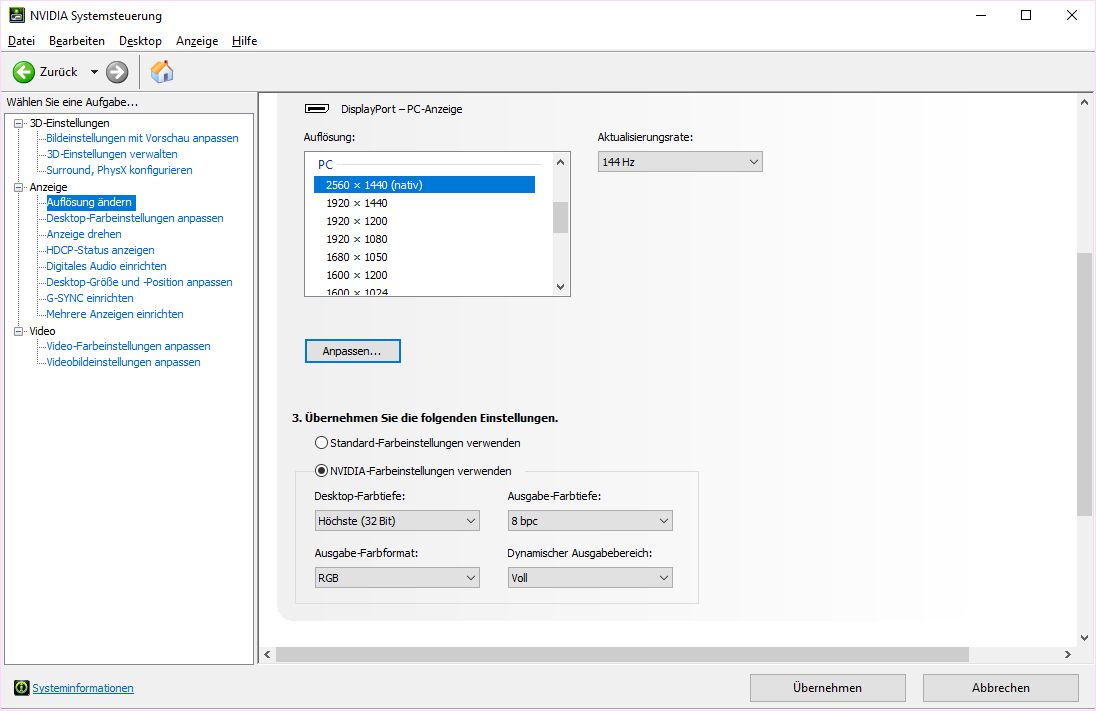The height and width of the screenshot is (711, 1096).
Task: Open the Anzeige menu
Action: 197,41
